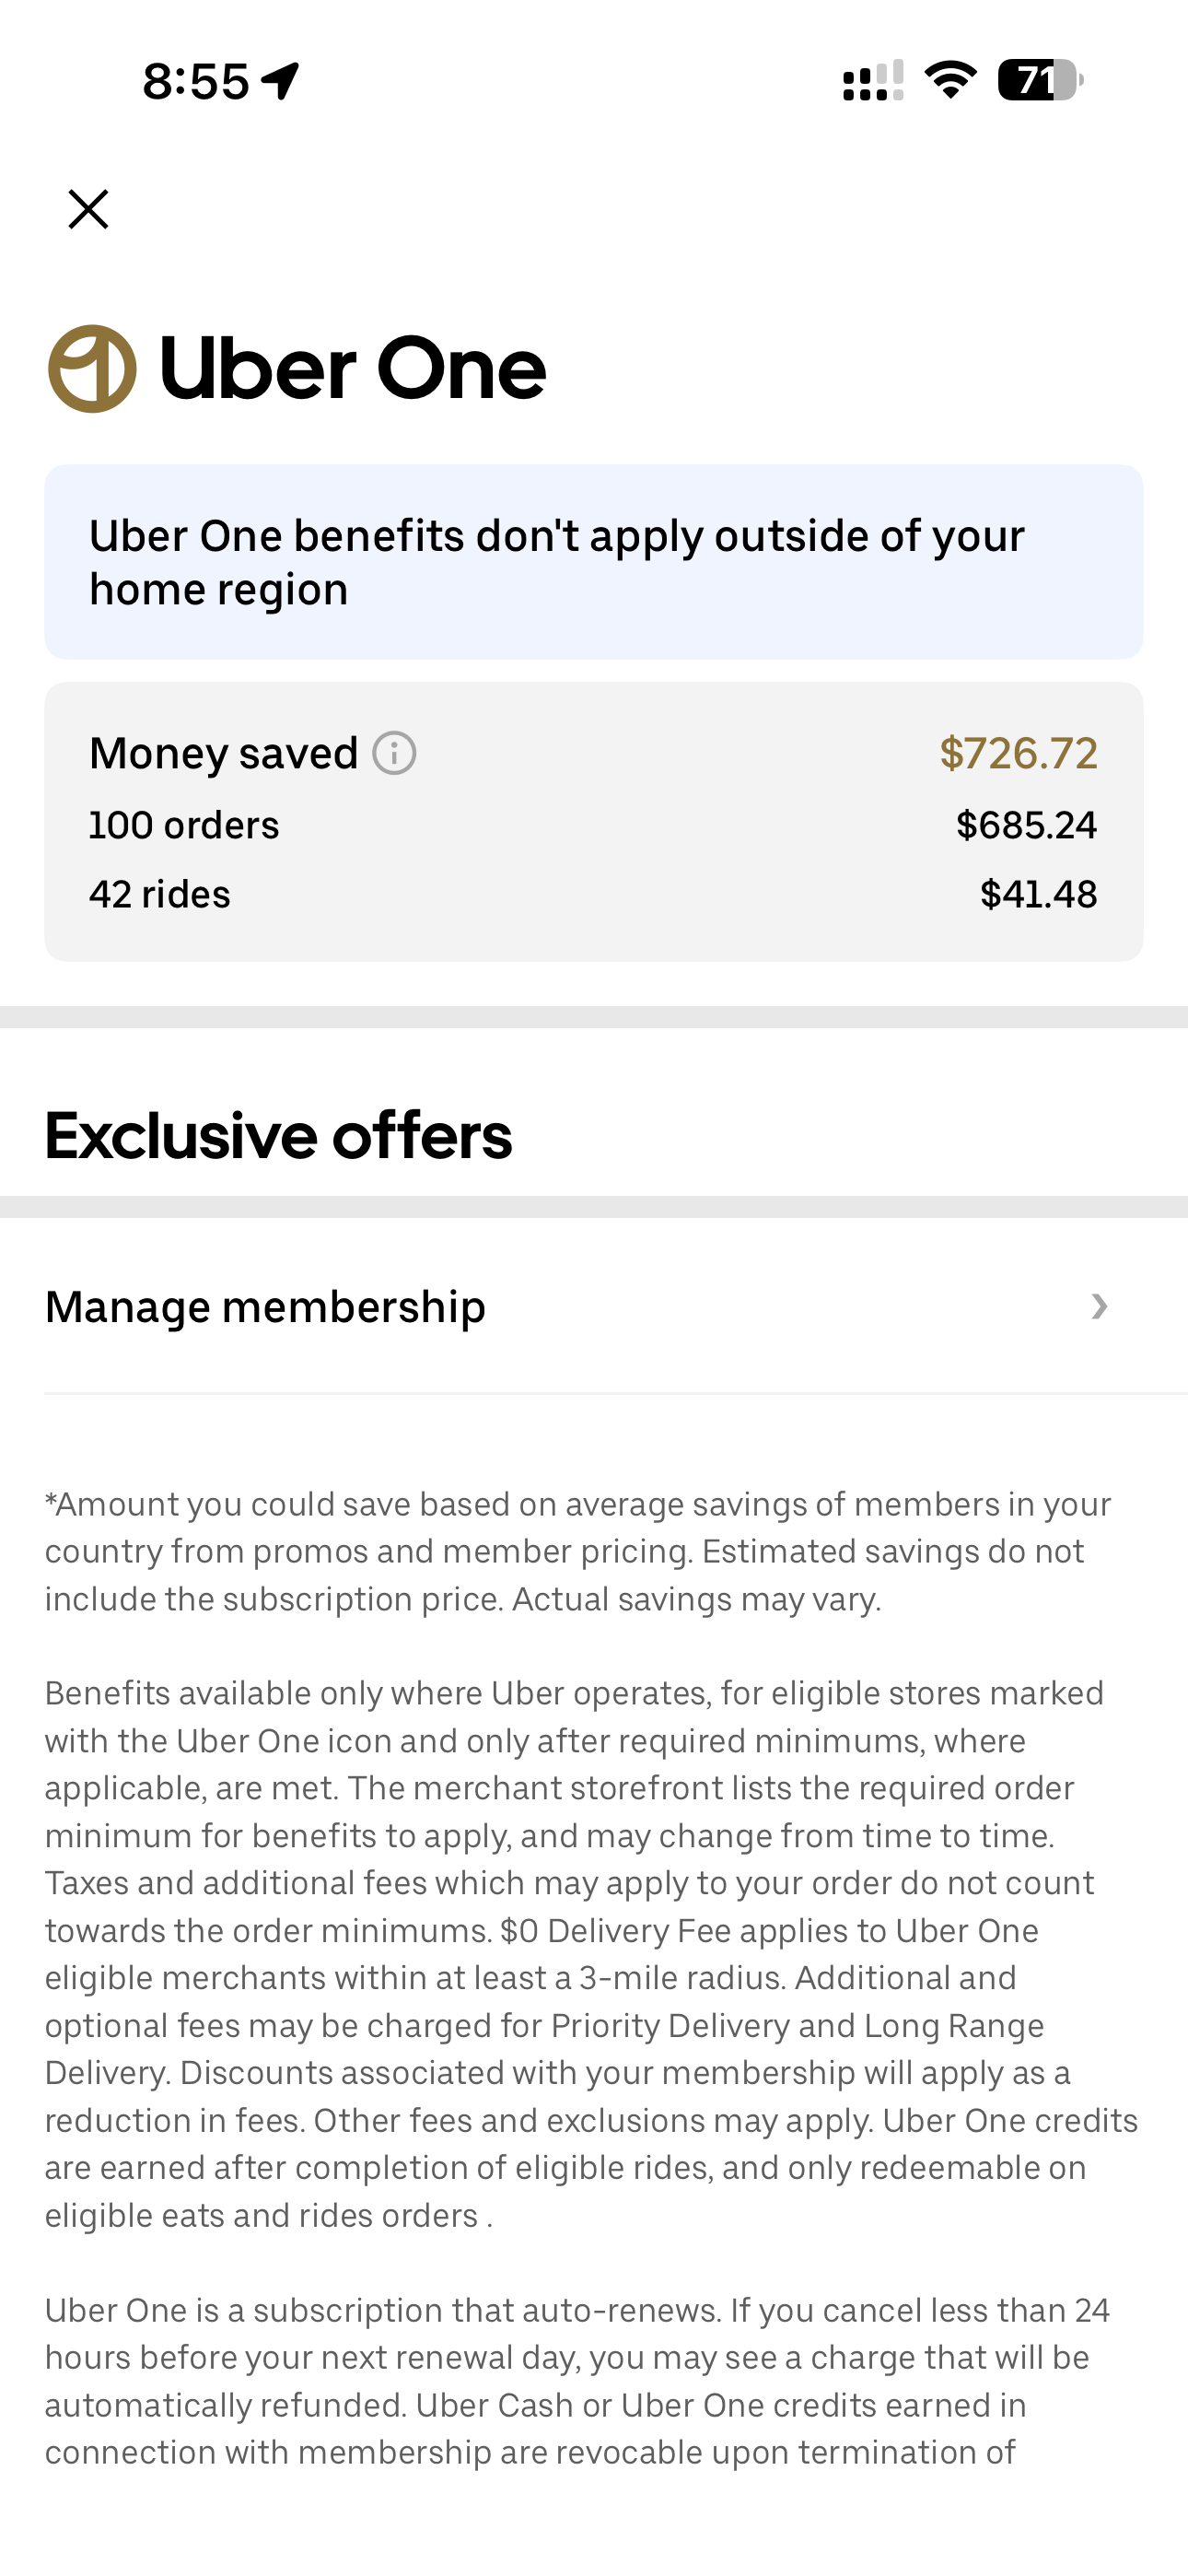Tap the Wi-Fi status icon
This screenshot has width=1188, height=2576.
pos(950,80)
